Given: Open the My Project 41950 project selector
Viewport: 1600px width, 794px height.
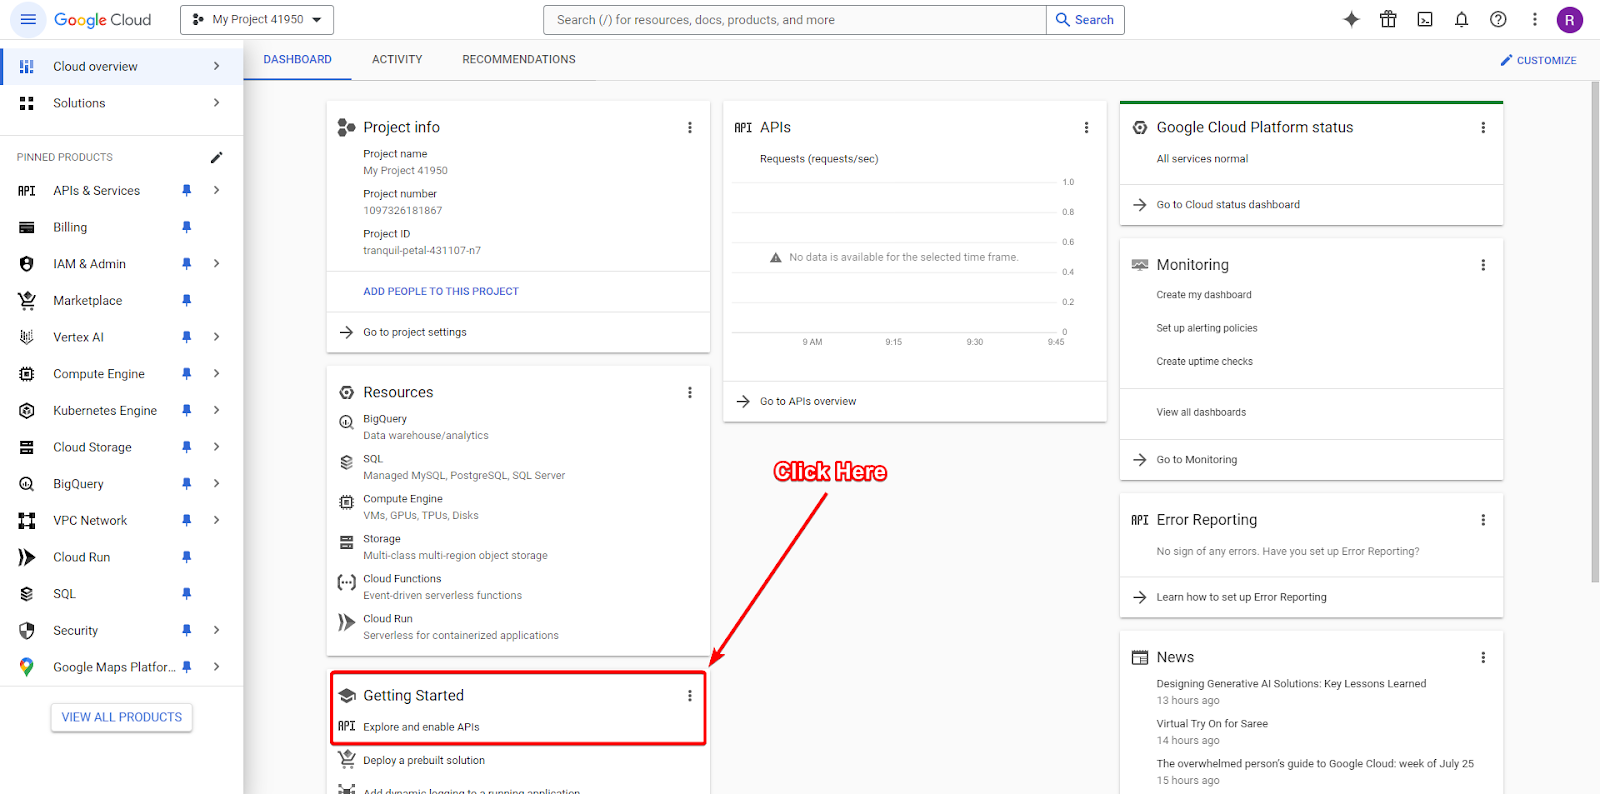Looking at the screenshot, I should 257,19.
